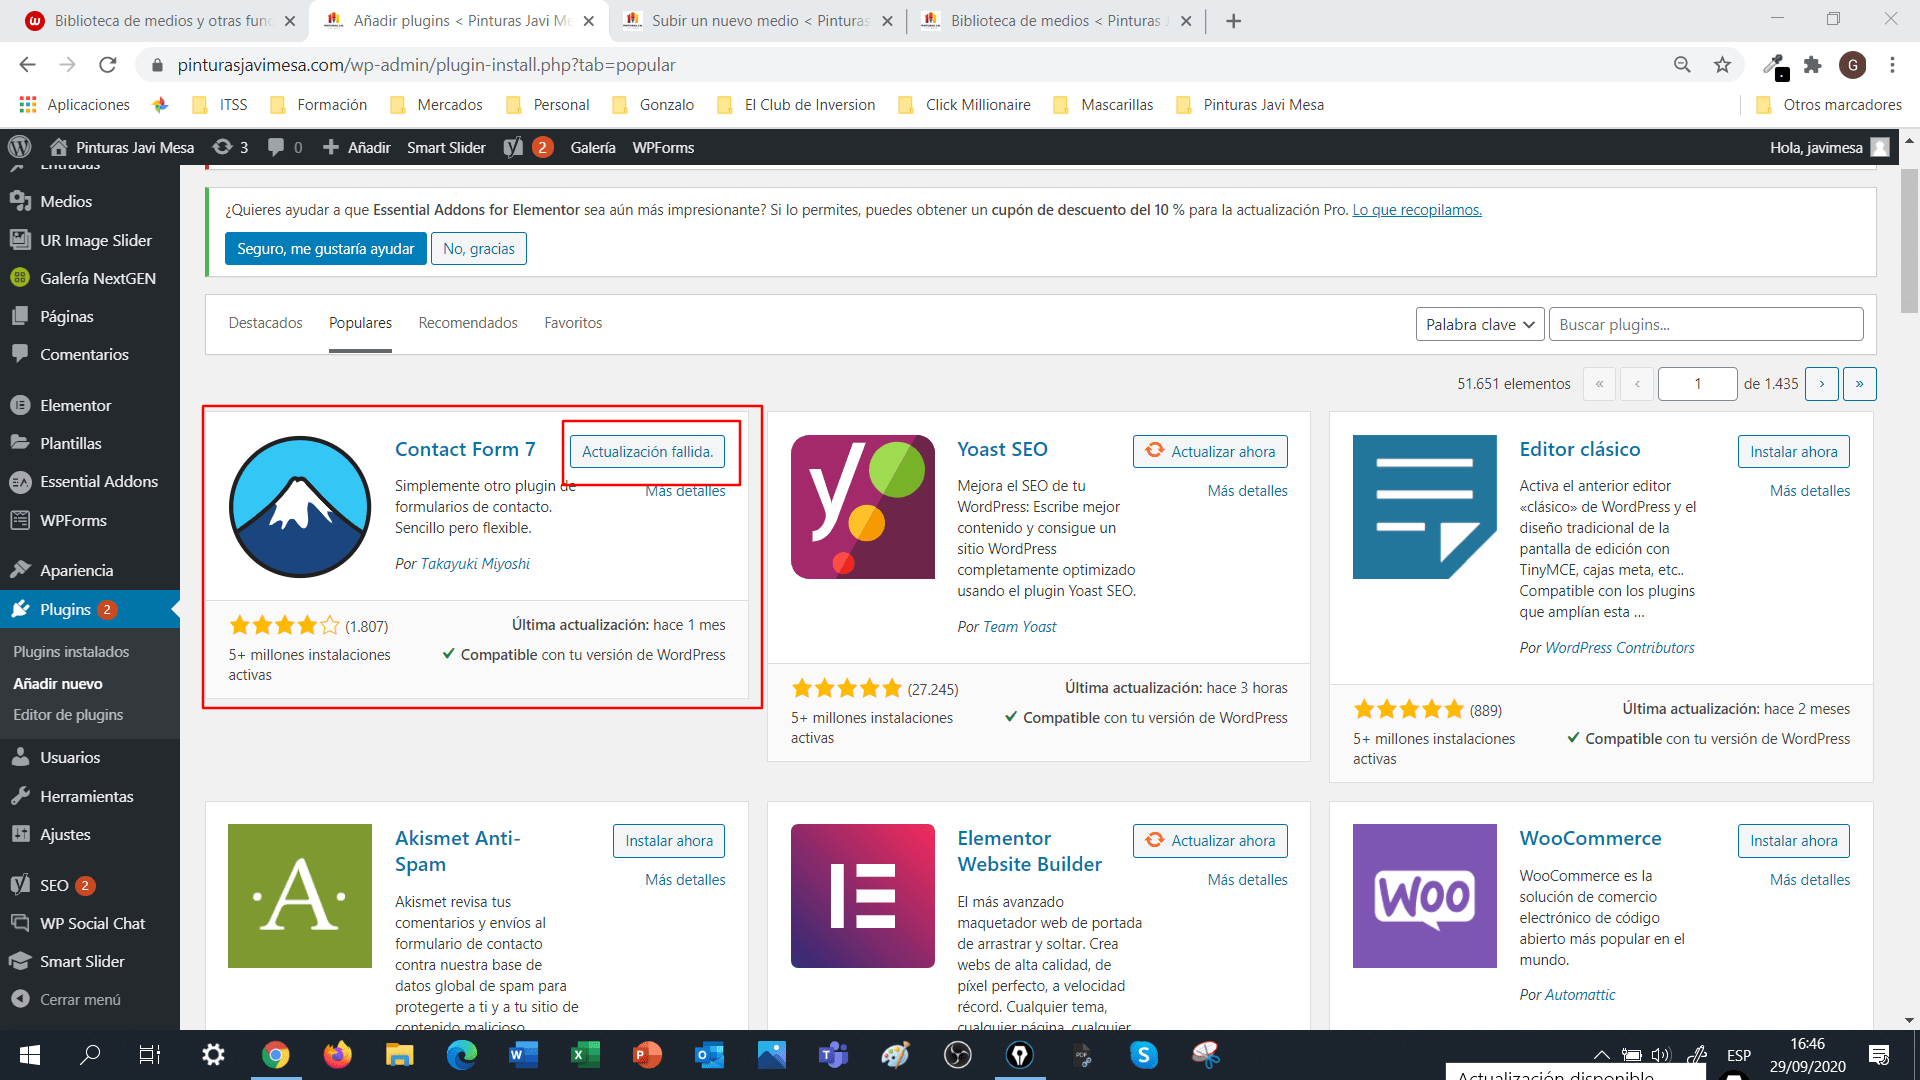
Task: Switch to Recomendados tab
Action: pyautogui.click(x=468, y=323)
